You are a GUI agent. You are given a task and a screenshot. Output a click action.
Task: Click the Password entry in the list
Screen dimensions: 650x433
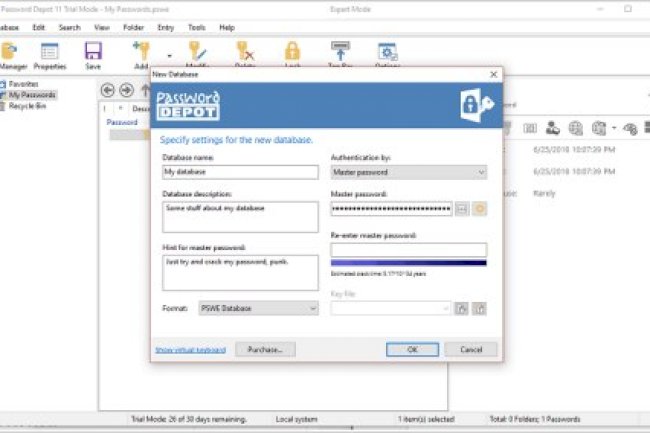[122, 122]
